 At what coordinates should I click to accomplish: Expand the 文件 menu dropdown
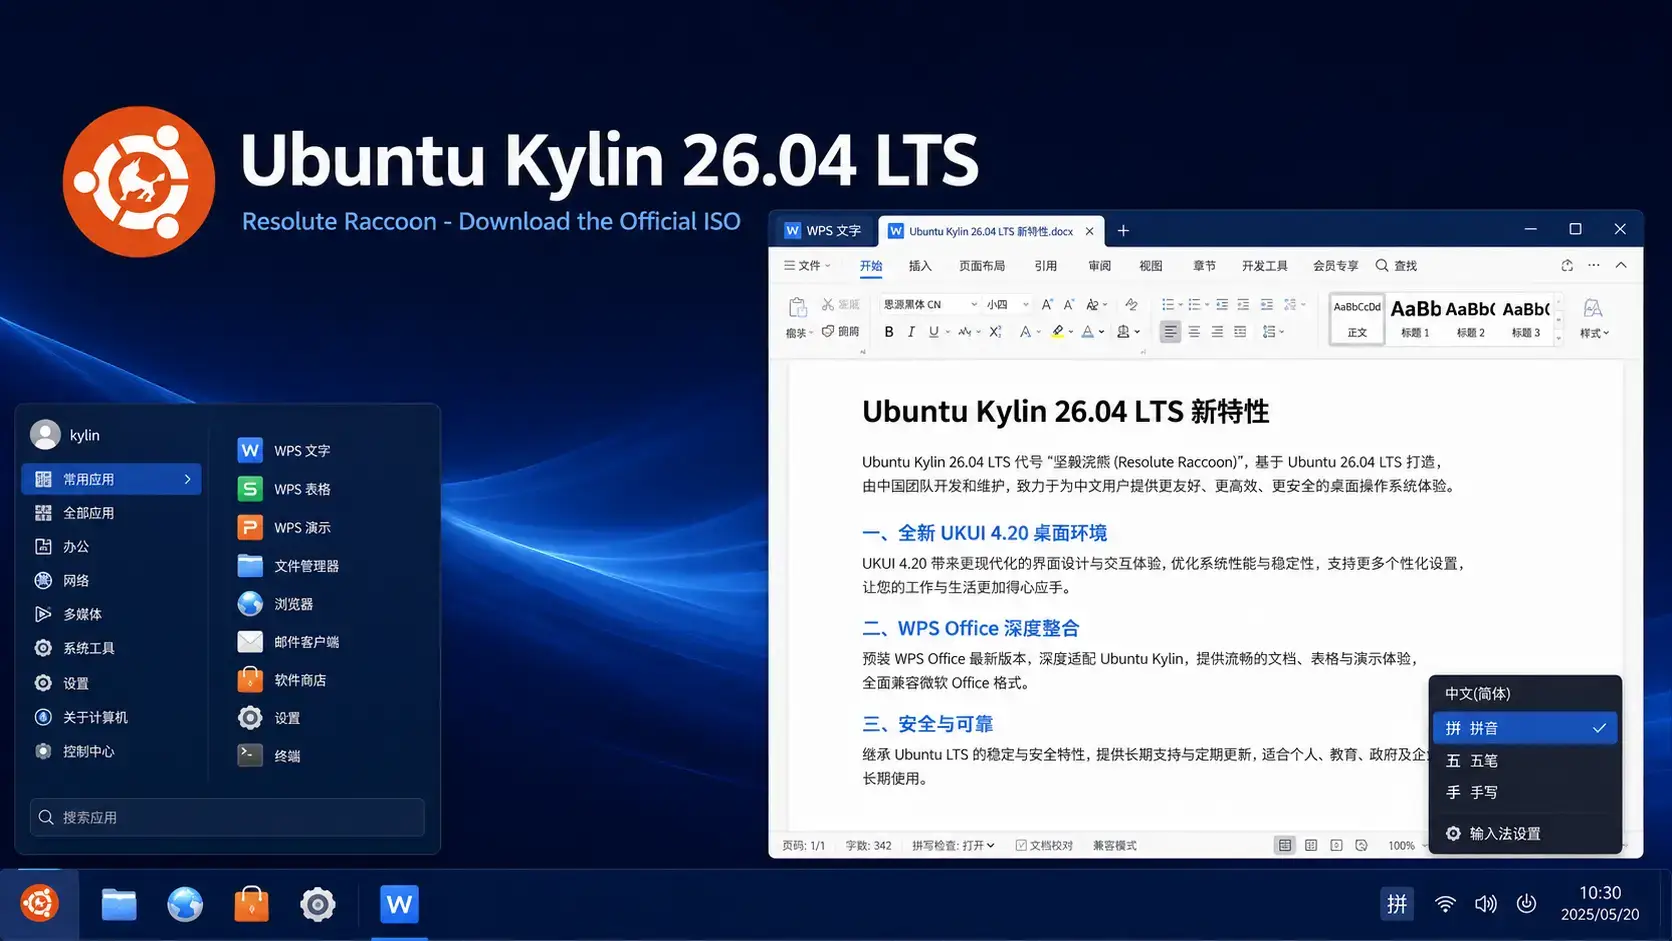pyautogui.click(x=807, y=266)
